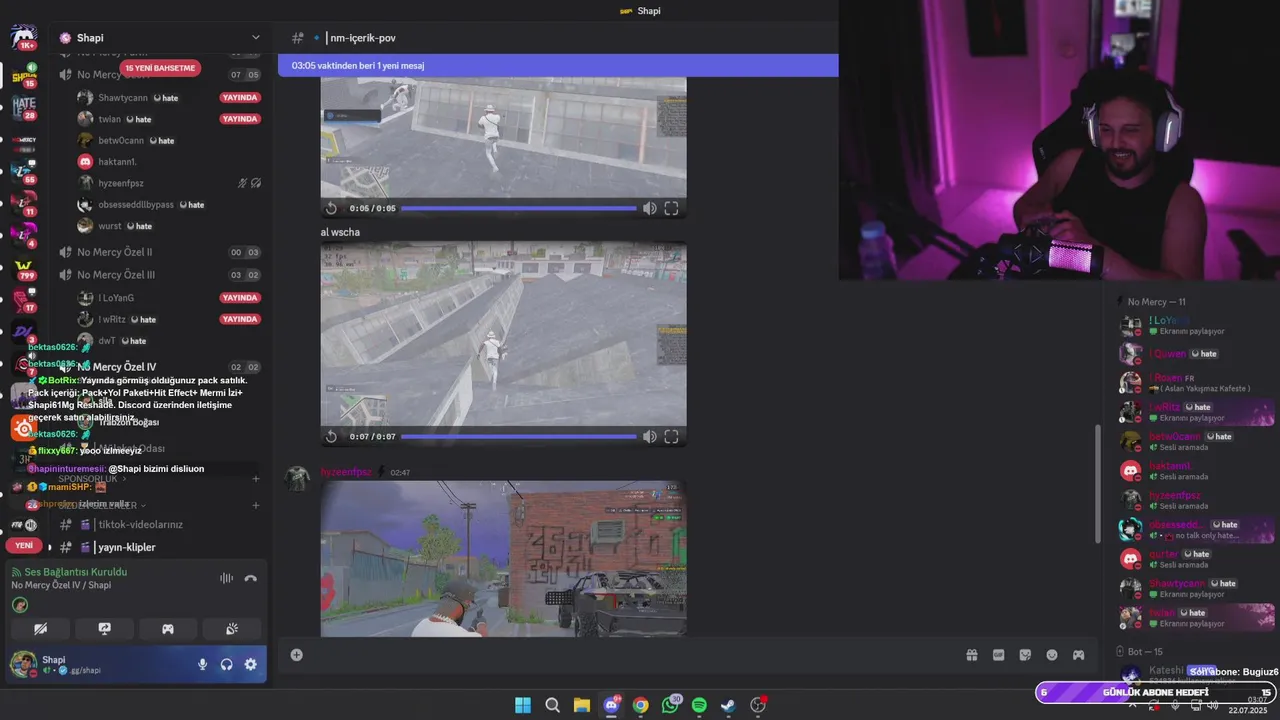1280x720 pixels.
Task: Open the soundboard button
Action: point(232,629)
